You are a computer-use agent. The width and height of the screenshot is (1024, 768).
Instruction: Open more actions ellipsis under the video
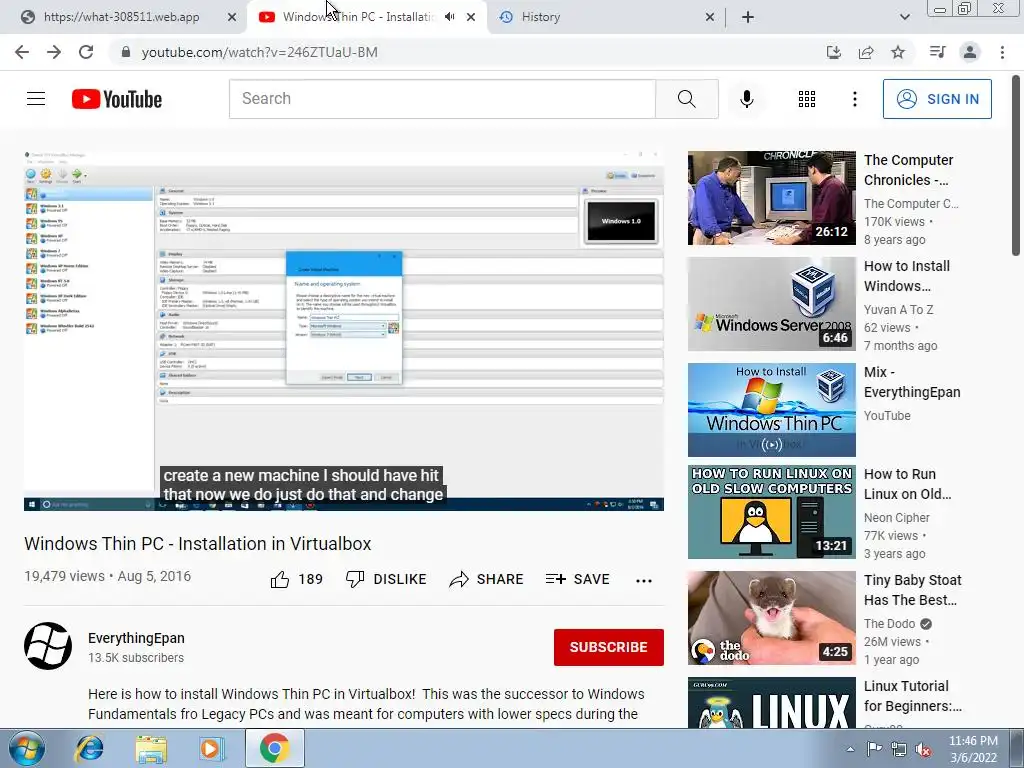click(x=644, y=580)
